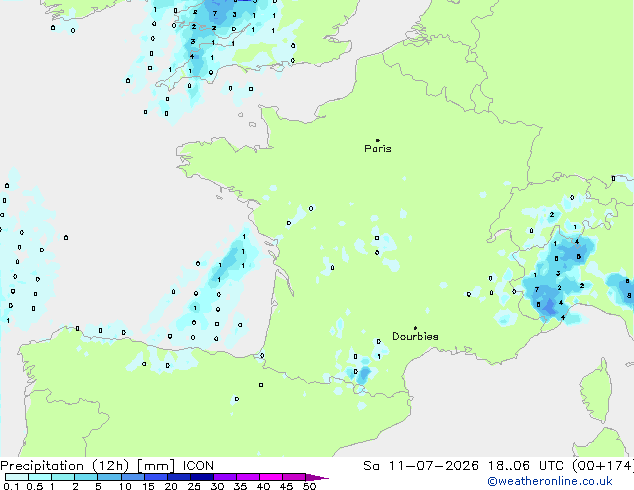Click the Paris city label

(378, 149)
